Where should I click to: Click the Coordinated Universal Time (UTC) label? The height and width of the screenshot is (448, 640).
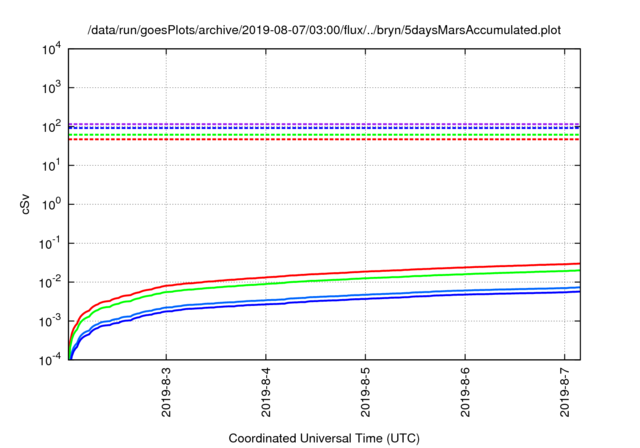324,439
